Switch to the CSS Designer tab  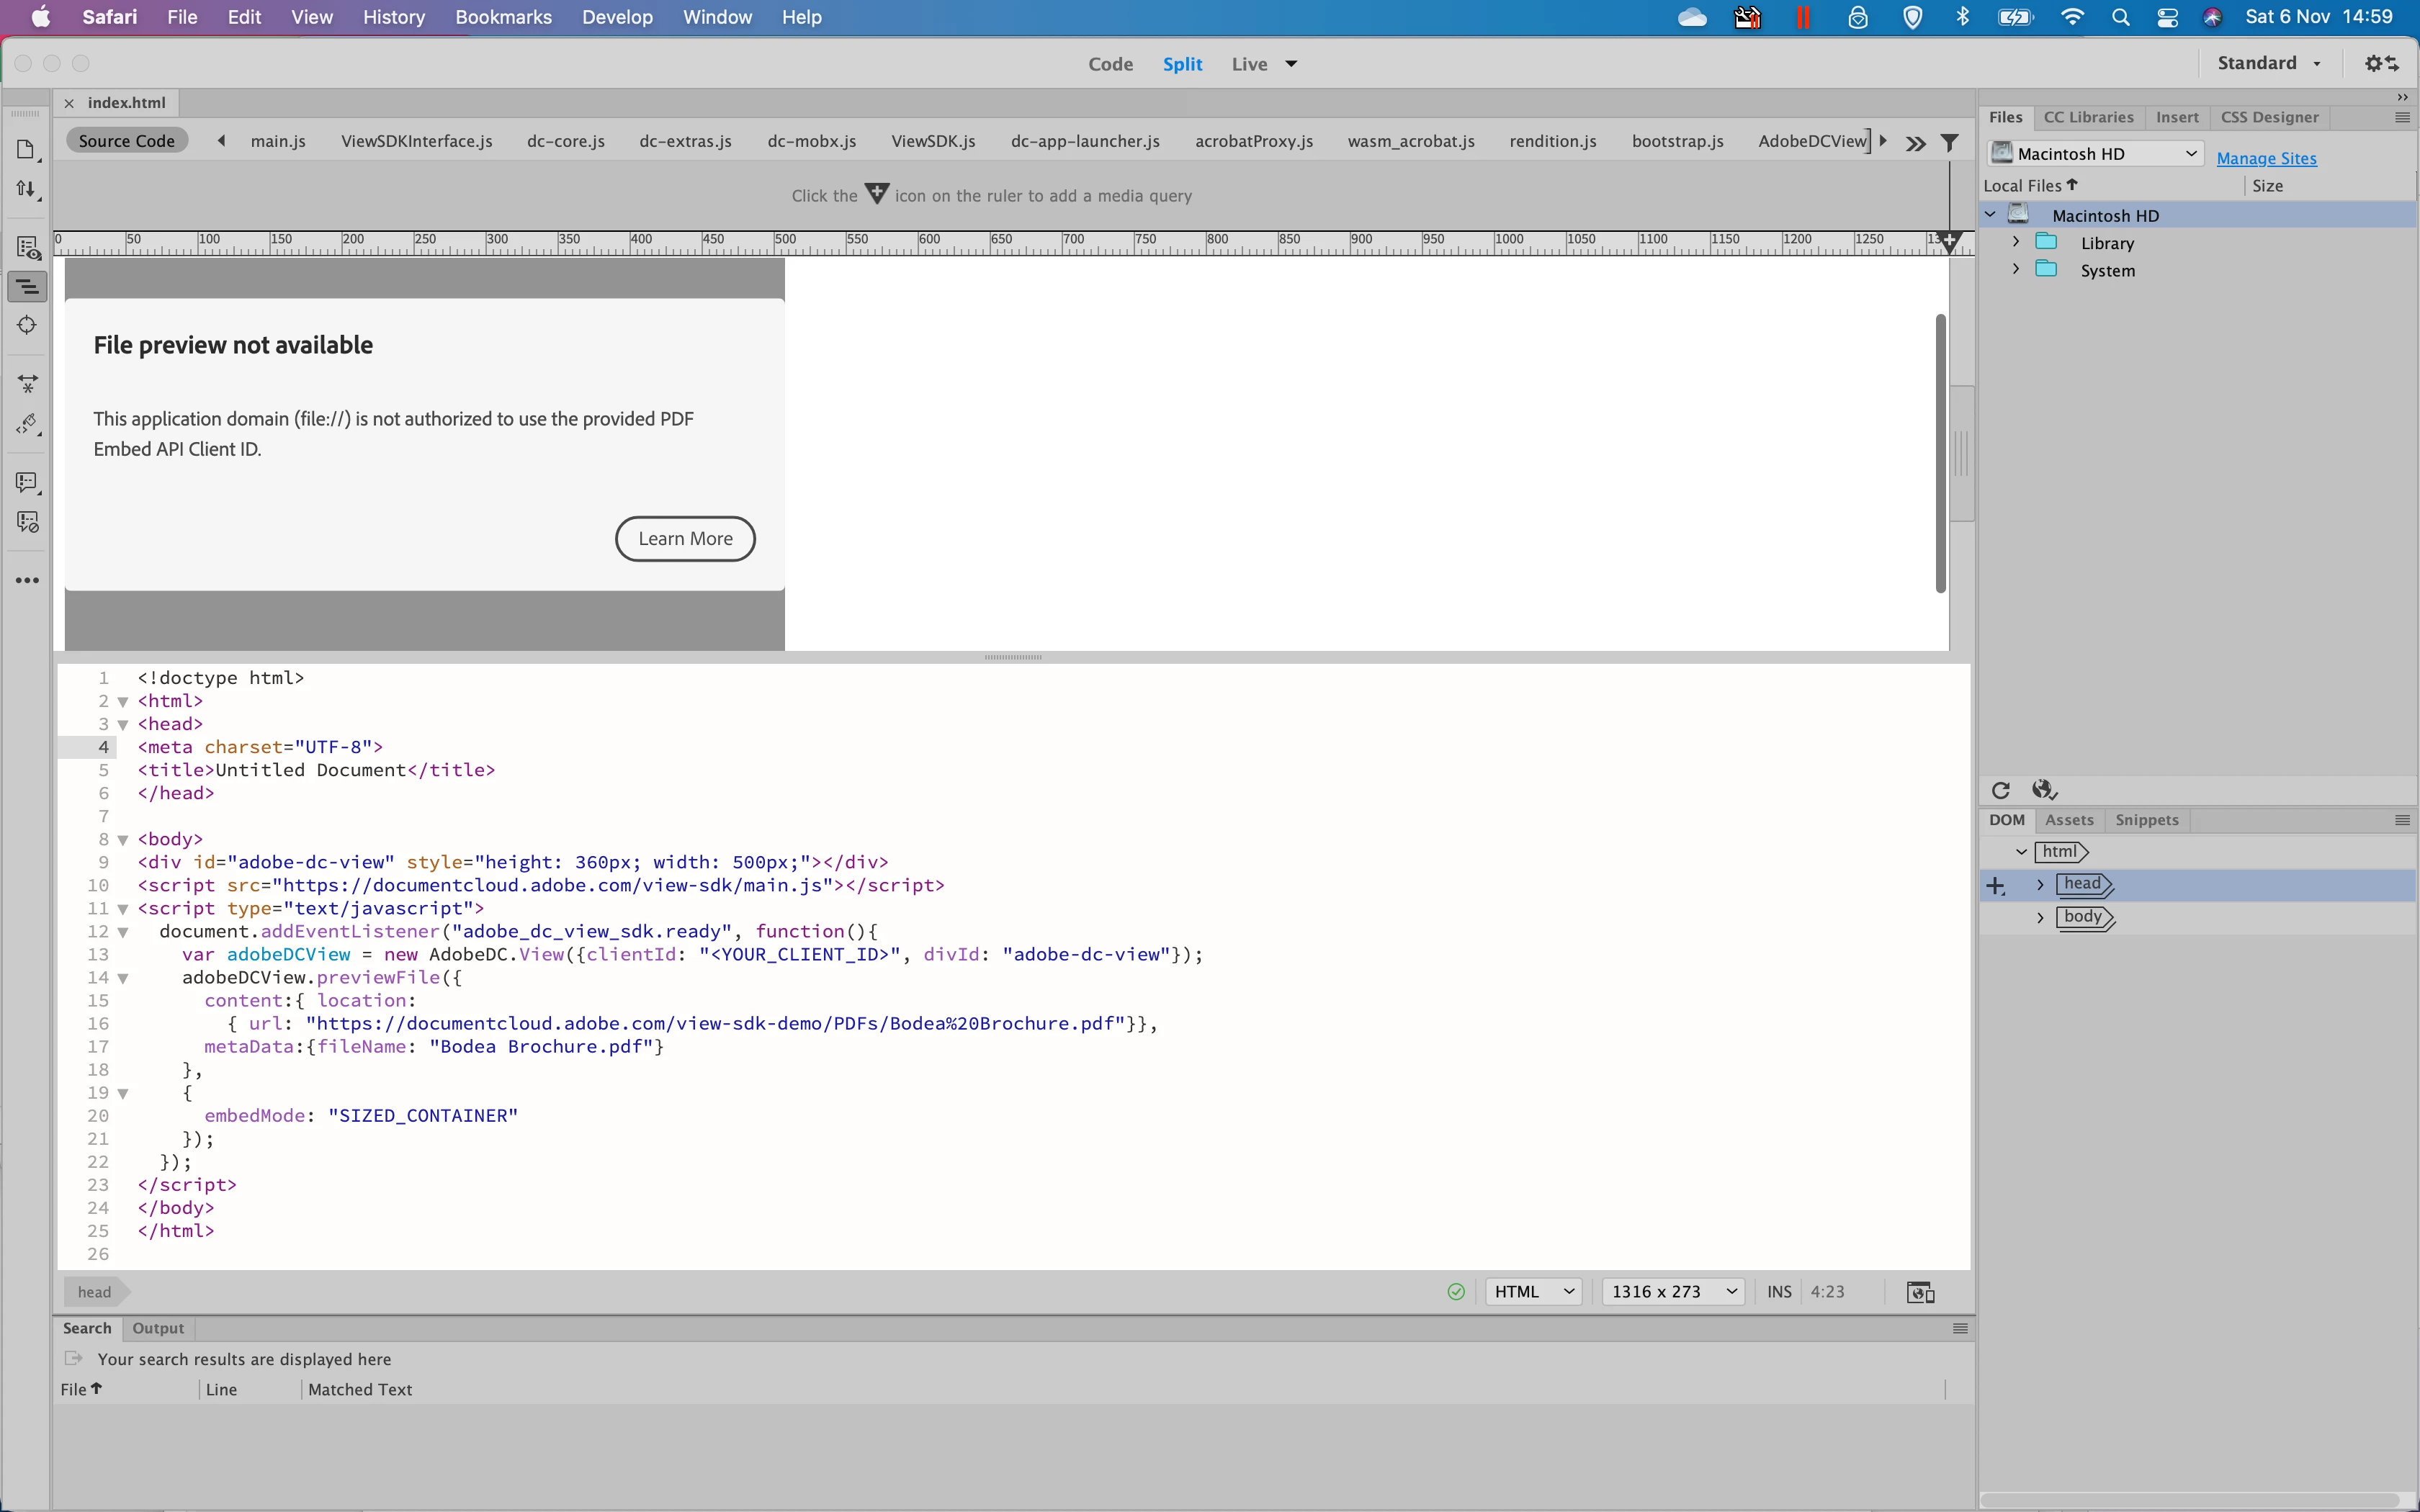[2268, 117]
